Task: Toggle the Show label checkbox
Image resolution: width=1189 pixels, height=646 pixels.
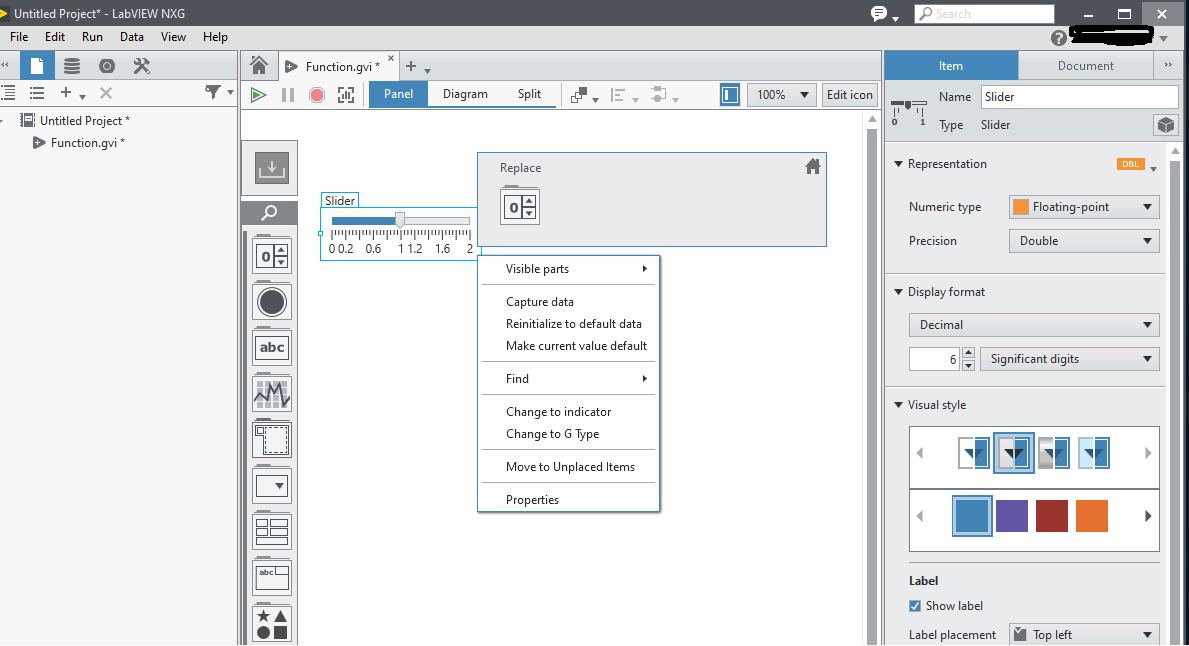Action: tap(914, 605)
